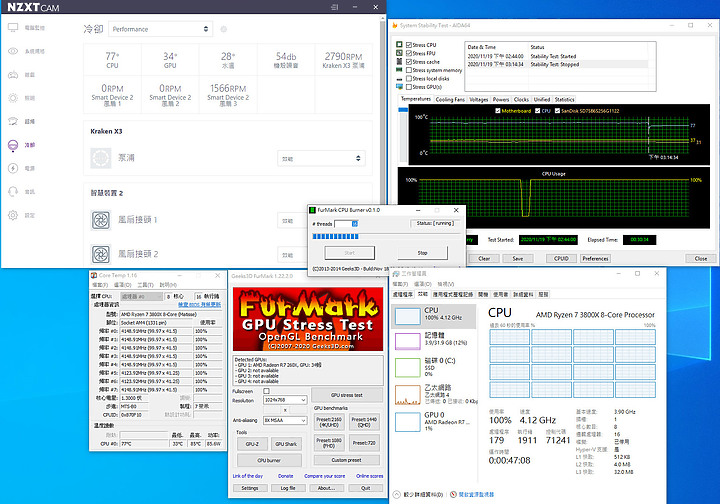Toggle Motherboard graph checkbox in AIDA64
720x504 pixels.
(498, 111)
